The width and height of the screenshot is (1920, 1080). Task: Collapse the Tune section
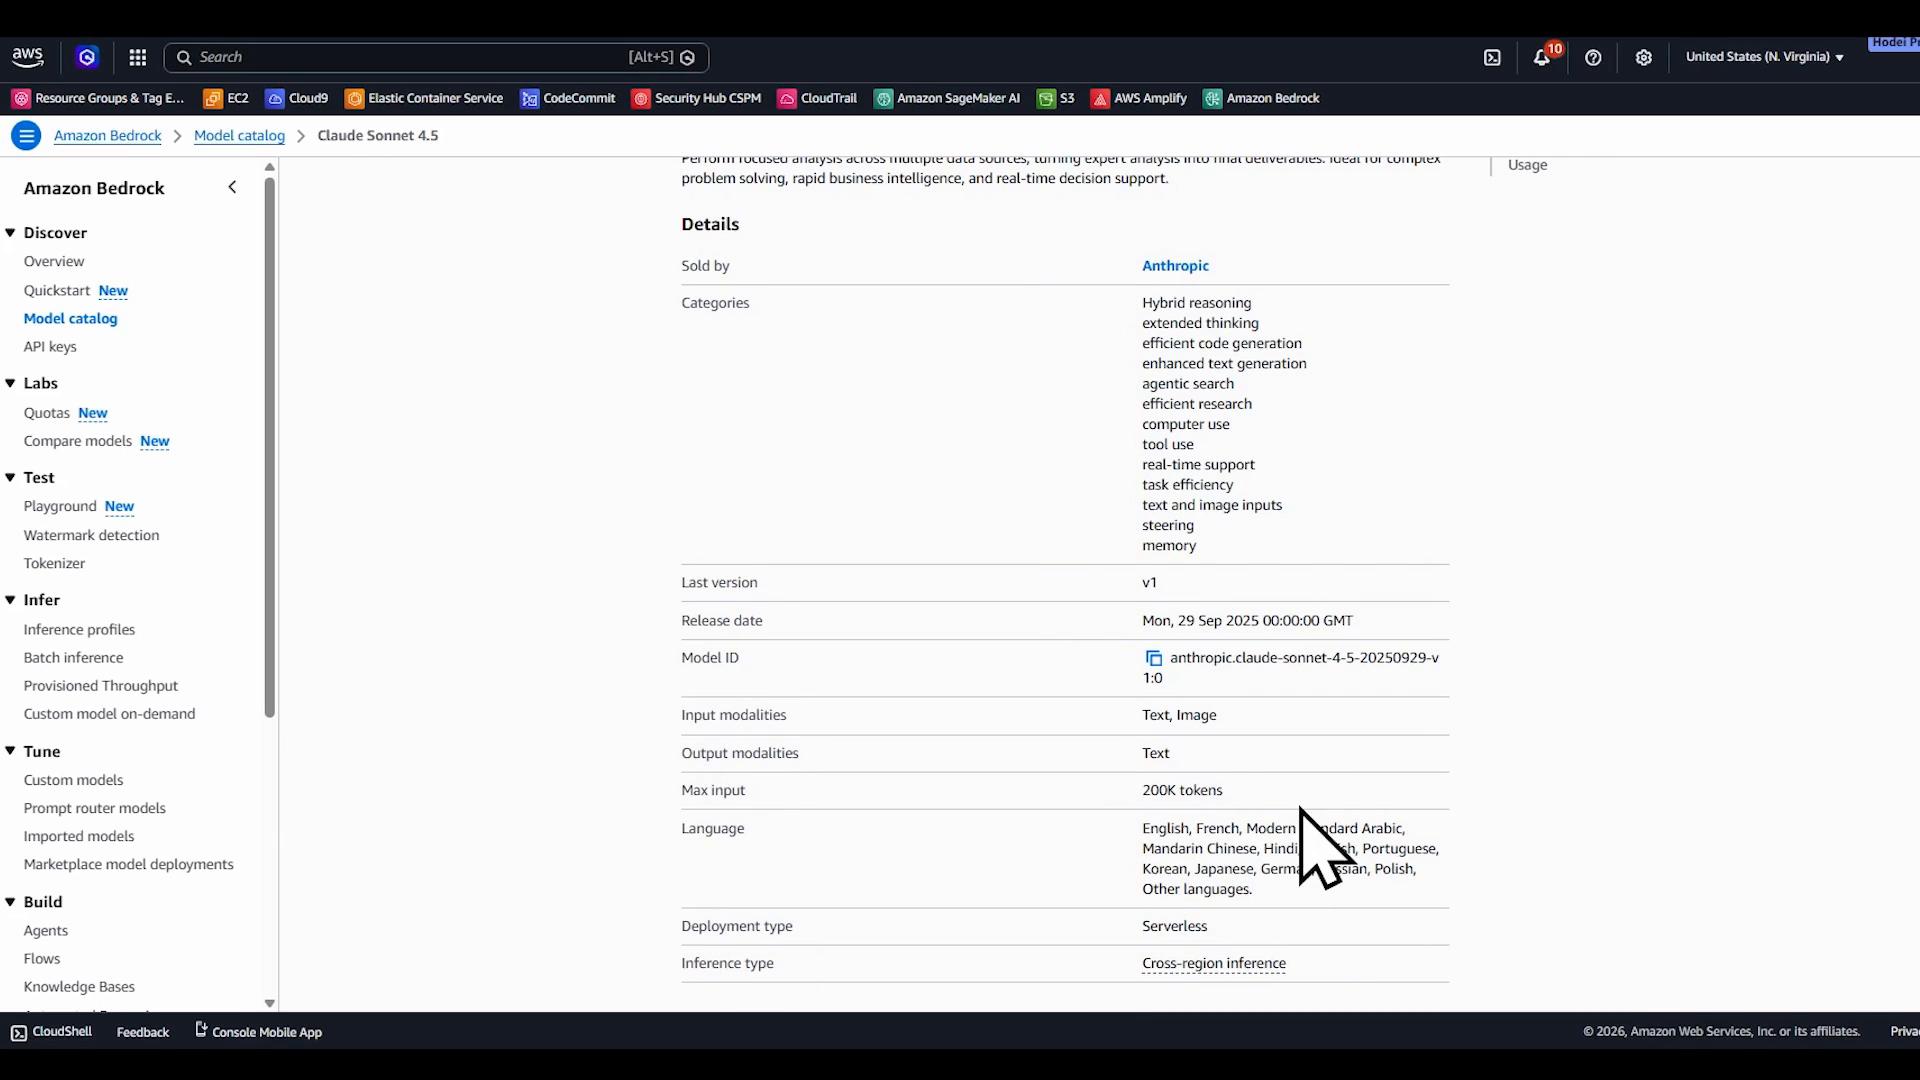click(10, 751)
